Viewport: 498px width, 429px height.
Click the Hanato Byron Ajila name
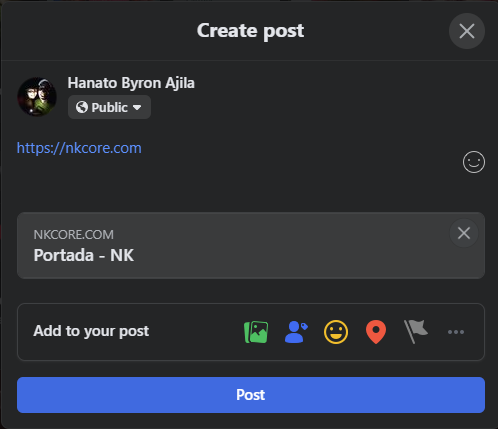click(131, 83)
